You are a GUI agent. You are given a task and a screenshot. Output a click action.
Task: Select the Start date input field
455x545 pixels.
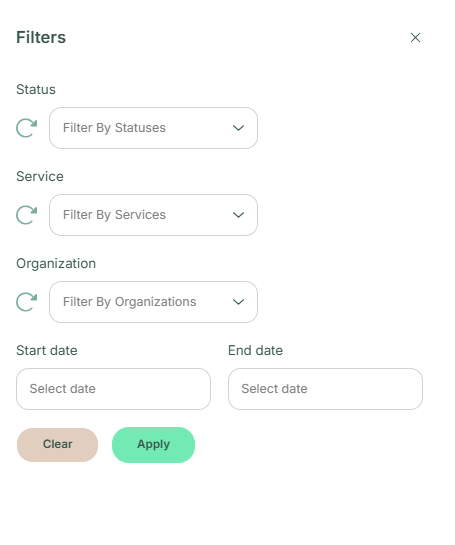click(x=113, y=389)
